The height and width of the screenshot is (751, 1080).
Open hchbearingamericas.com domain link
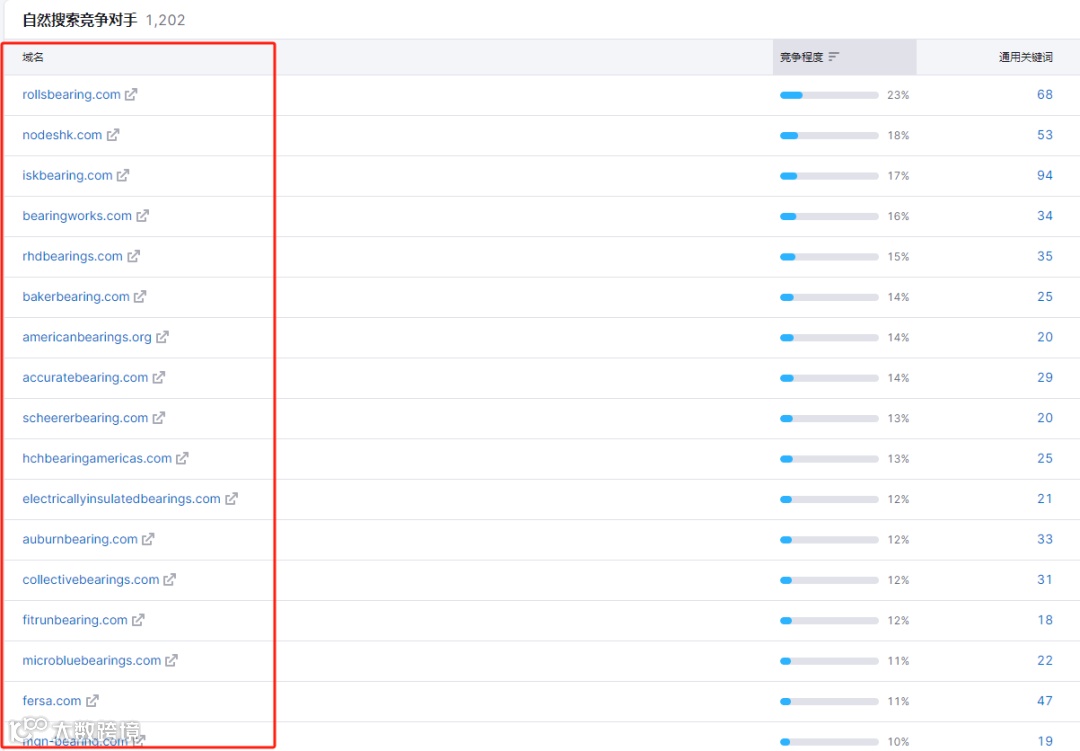coord(97,458)
